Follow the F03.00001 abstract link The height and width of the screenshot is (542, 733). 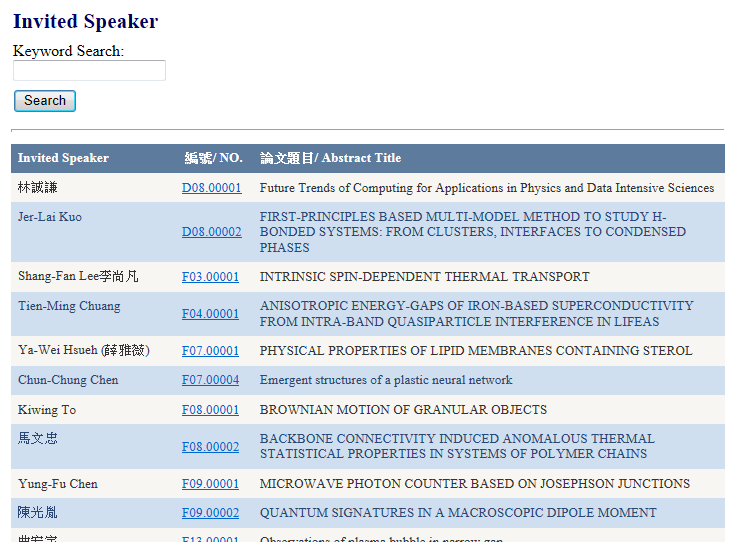click(210, 277)
